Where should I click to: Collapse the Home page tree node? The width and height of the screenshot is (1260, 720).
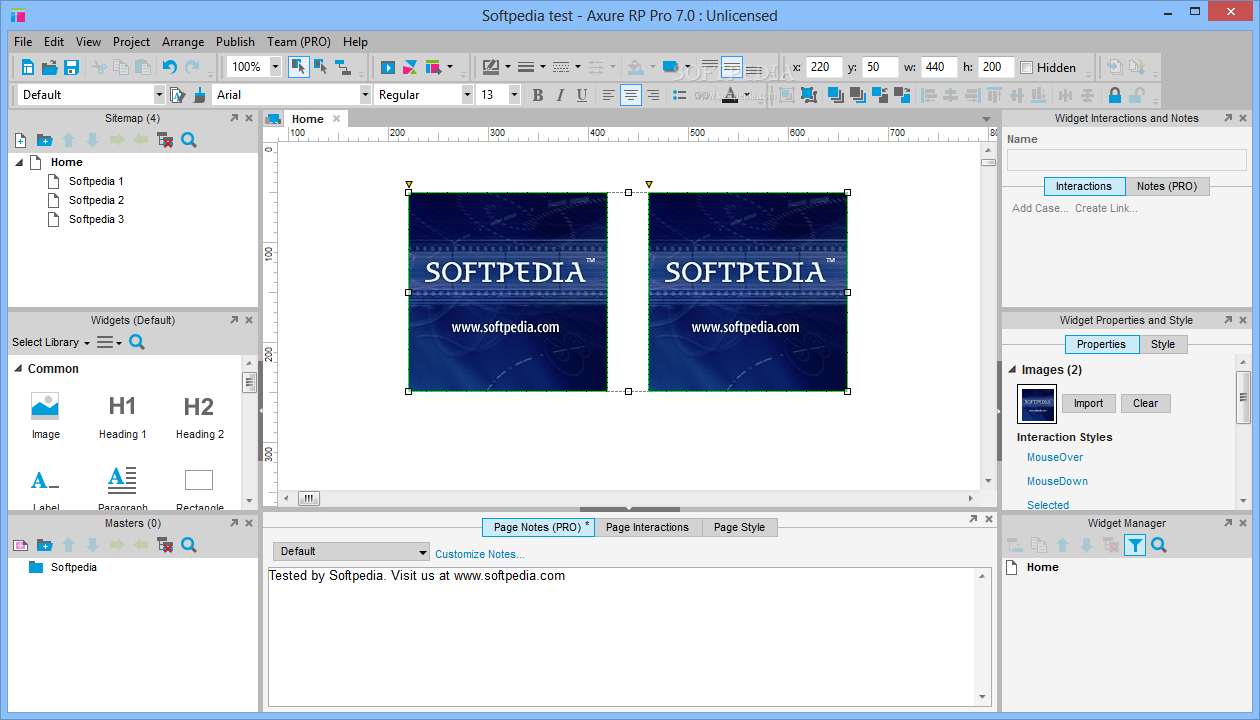pos(19,162)
